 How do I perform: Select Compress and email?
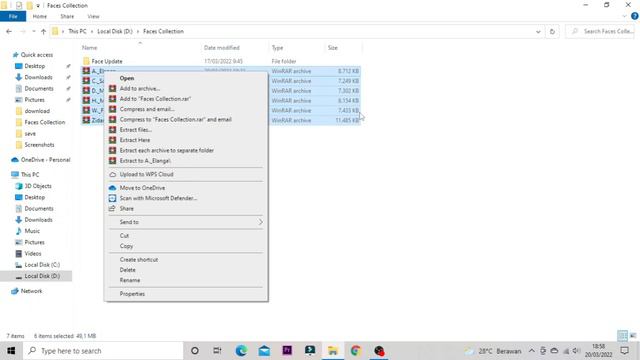point(147,109)
